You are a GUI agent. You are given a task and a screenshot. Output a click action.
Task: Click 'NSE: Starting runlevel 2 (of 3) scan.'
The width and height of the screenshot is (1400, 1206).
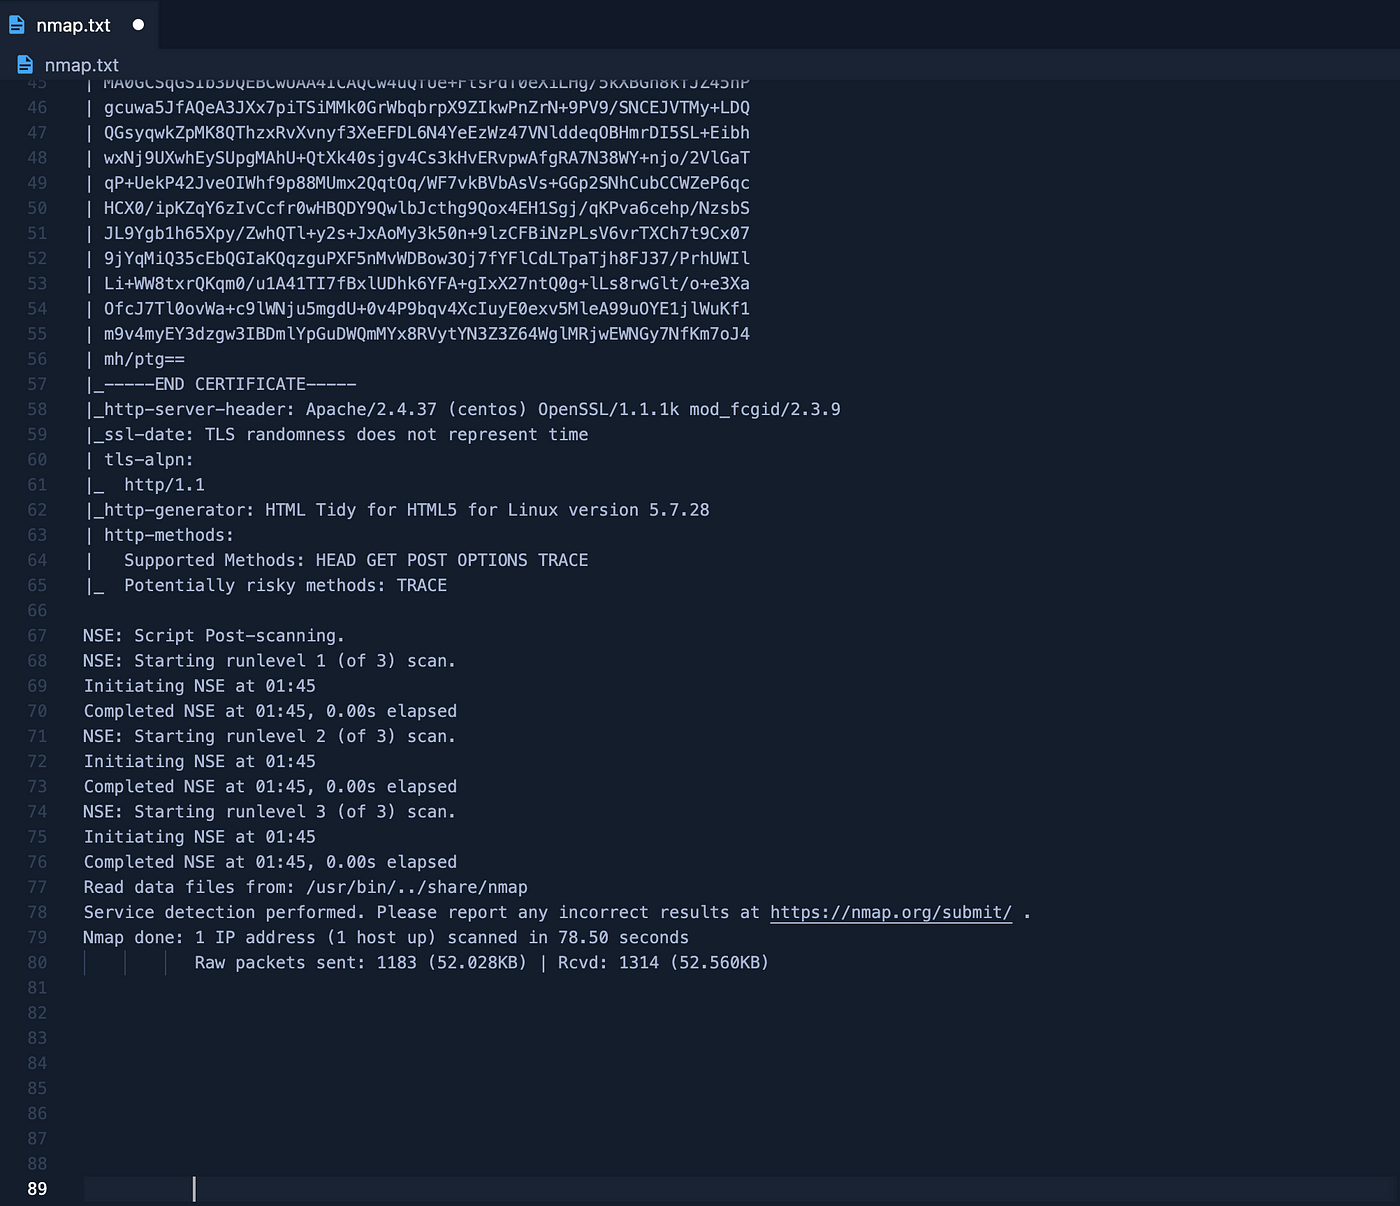point(270,736)
